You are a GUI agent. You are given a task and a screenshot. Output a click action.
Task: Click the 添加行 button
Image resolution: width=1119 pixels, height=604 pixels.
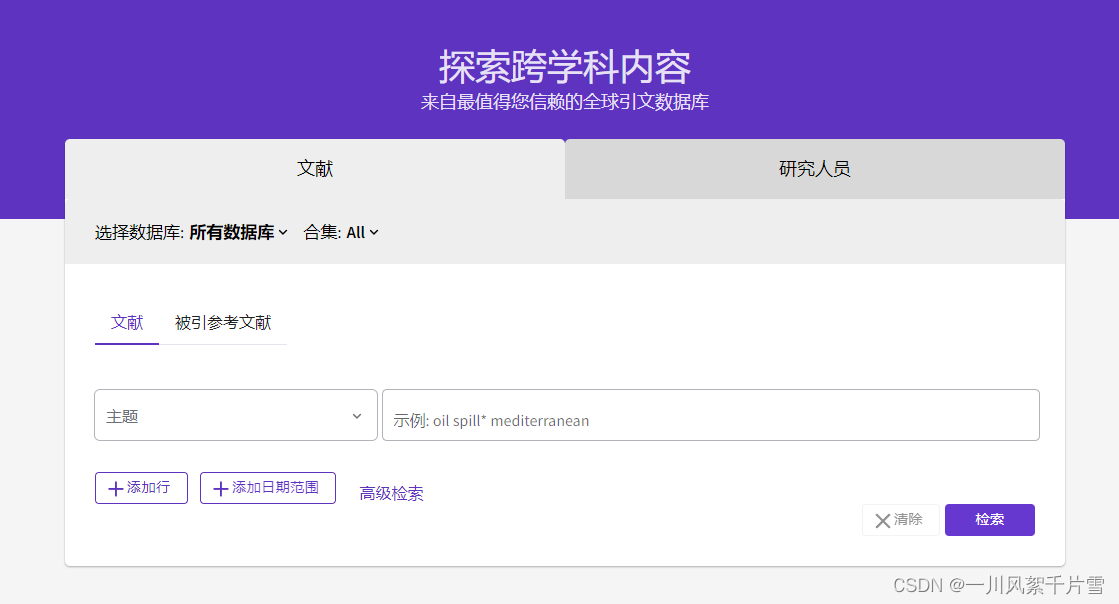coord(141,488)
